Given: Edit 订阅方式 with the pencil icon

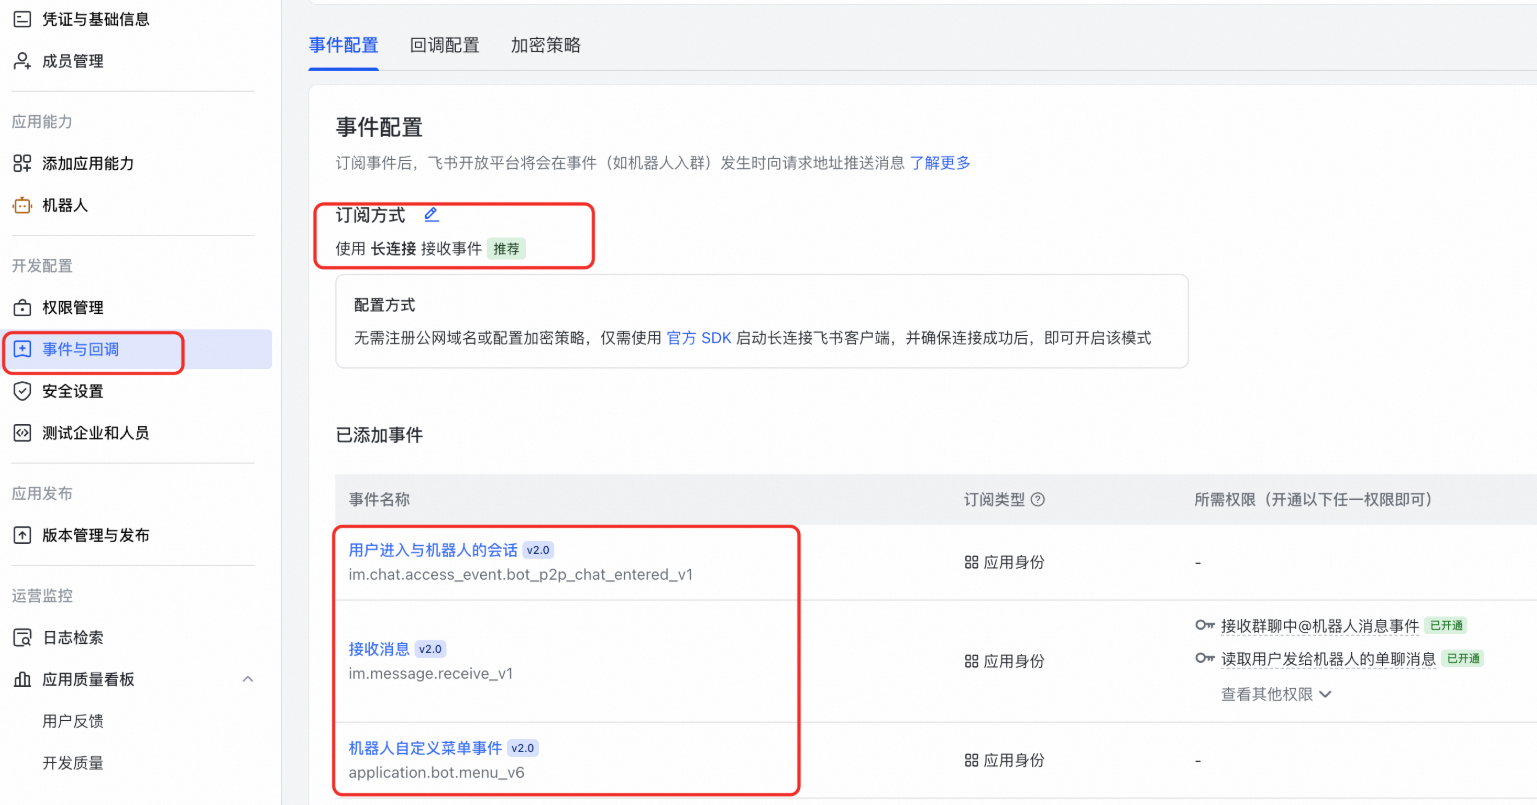Looking at the screenshot, I should tap(432, 214).
